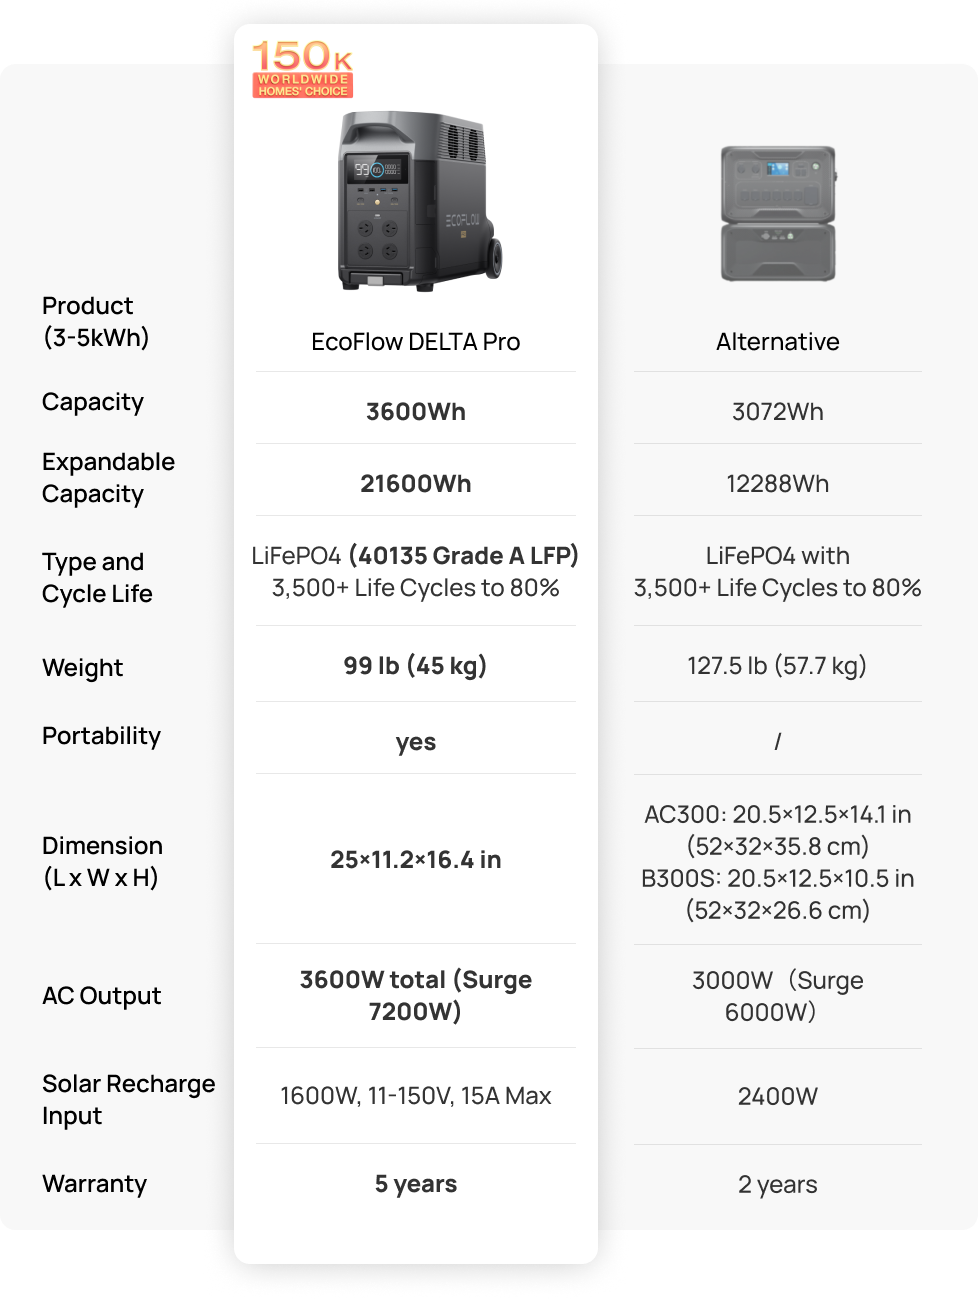Viewport: 978px width, 1300px height.
Task: Click the Expandable Capacity row label
Action: click(108, 478)
